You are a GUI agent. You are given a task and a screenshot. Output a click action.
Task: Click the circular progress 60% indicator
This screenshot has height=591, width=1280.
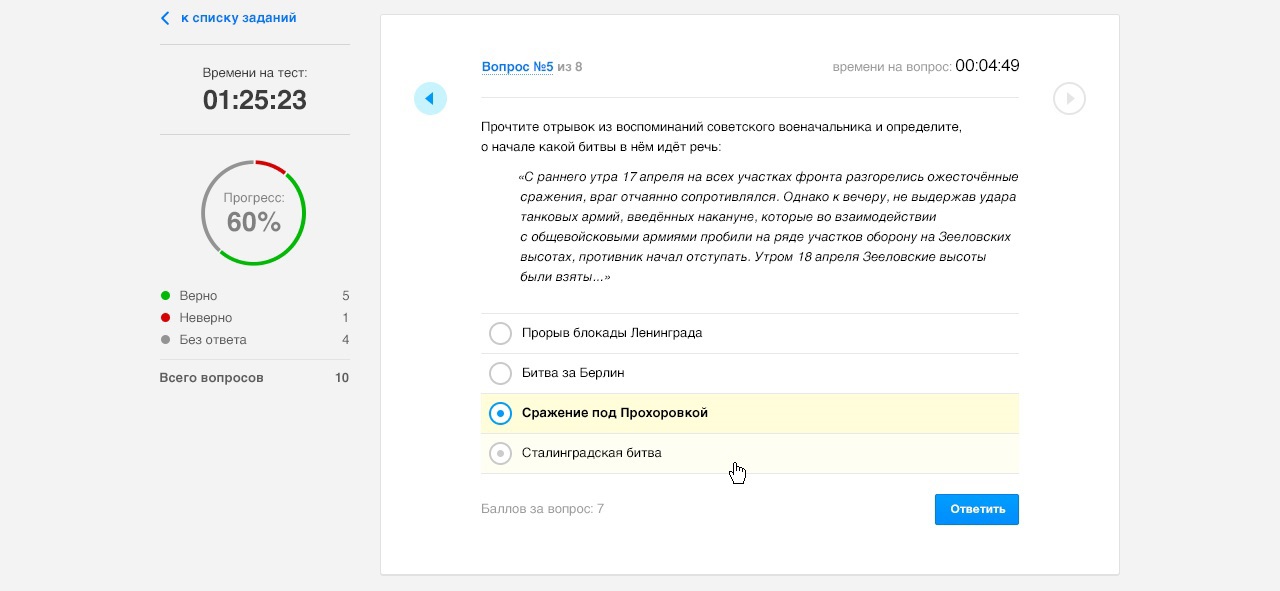pos(254,213)
